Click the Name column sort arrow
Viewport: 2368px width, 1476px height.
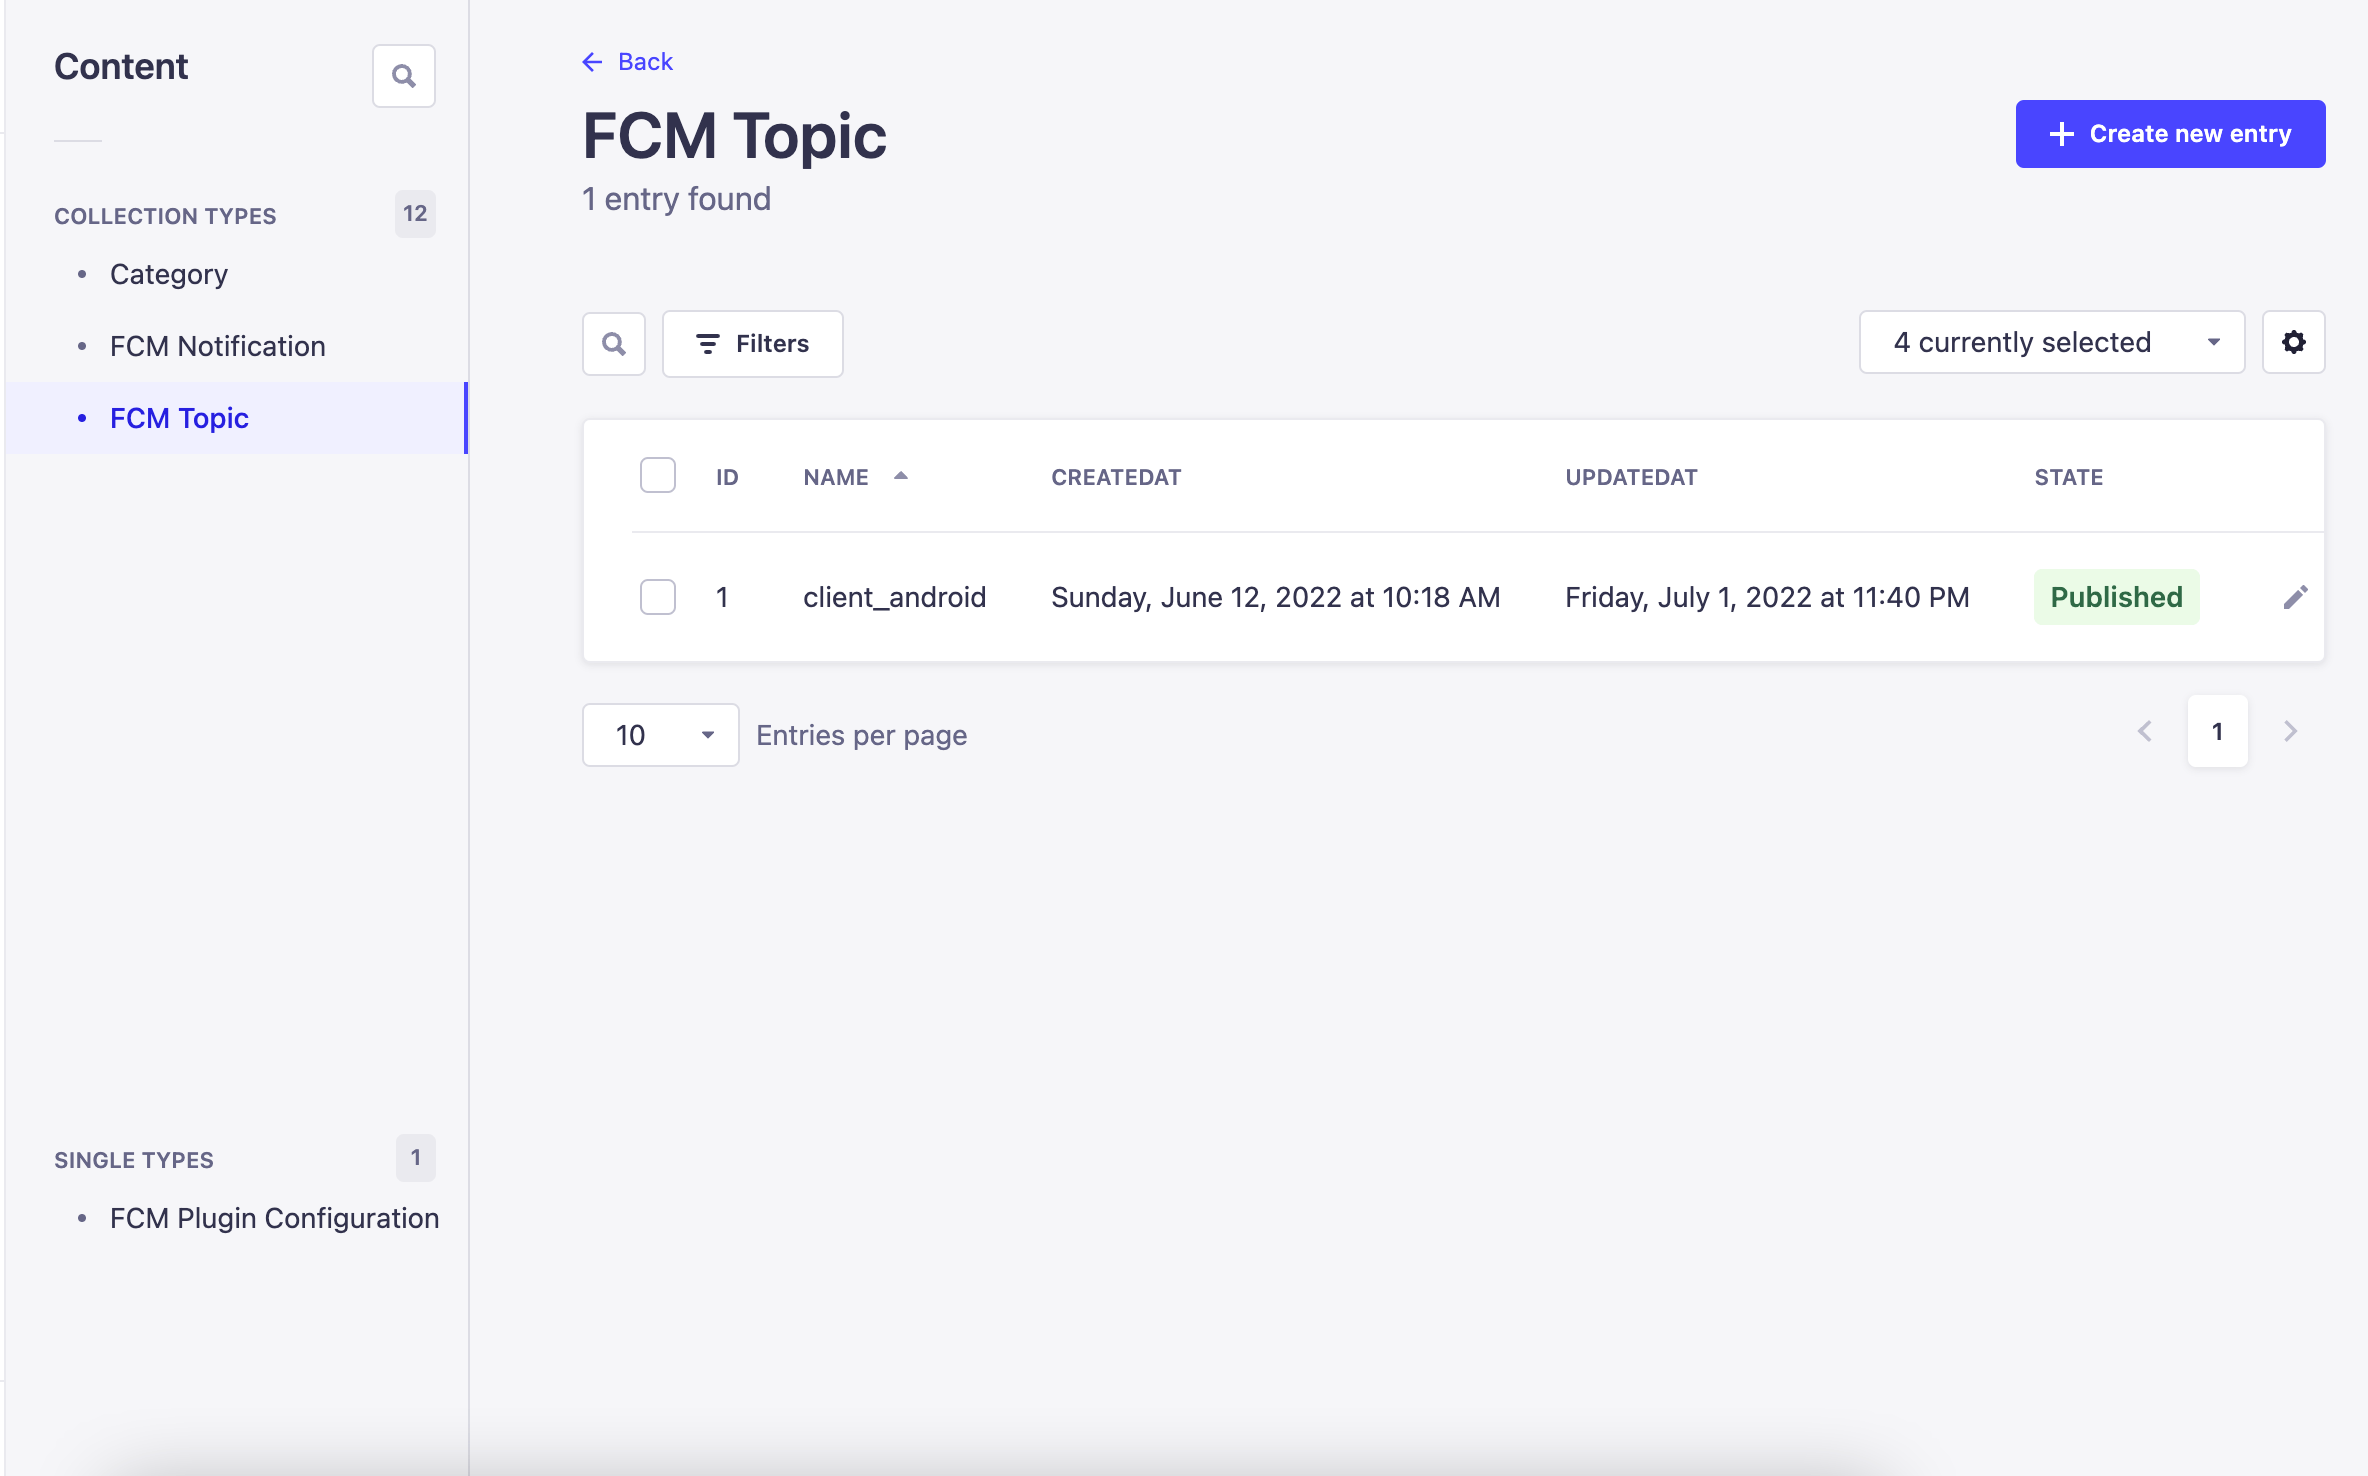point(901,476)
